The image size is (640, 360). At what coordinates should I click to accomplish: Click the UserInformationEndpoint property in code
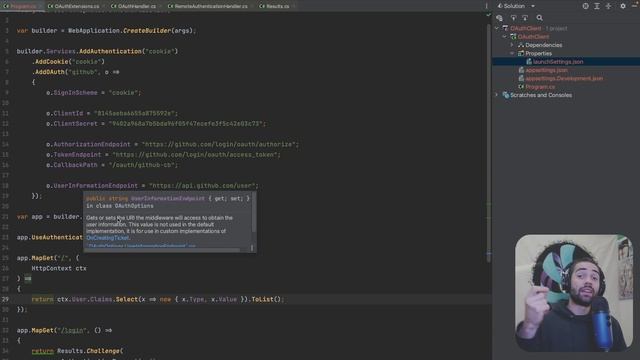click(96, 186)
